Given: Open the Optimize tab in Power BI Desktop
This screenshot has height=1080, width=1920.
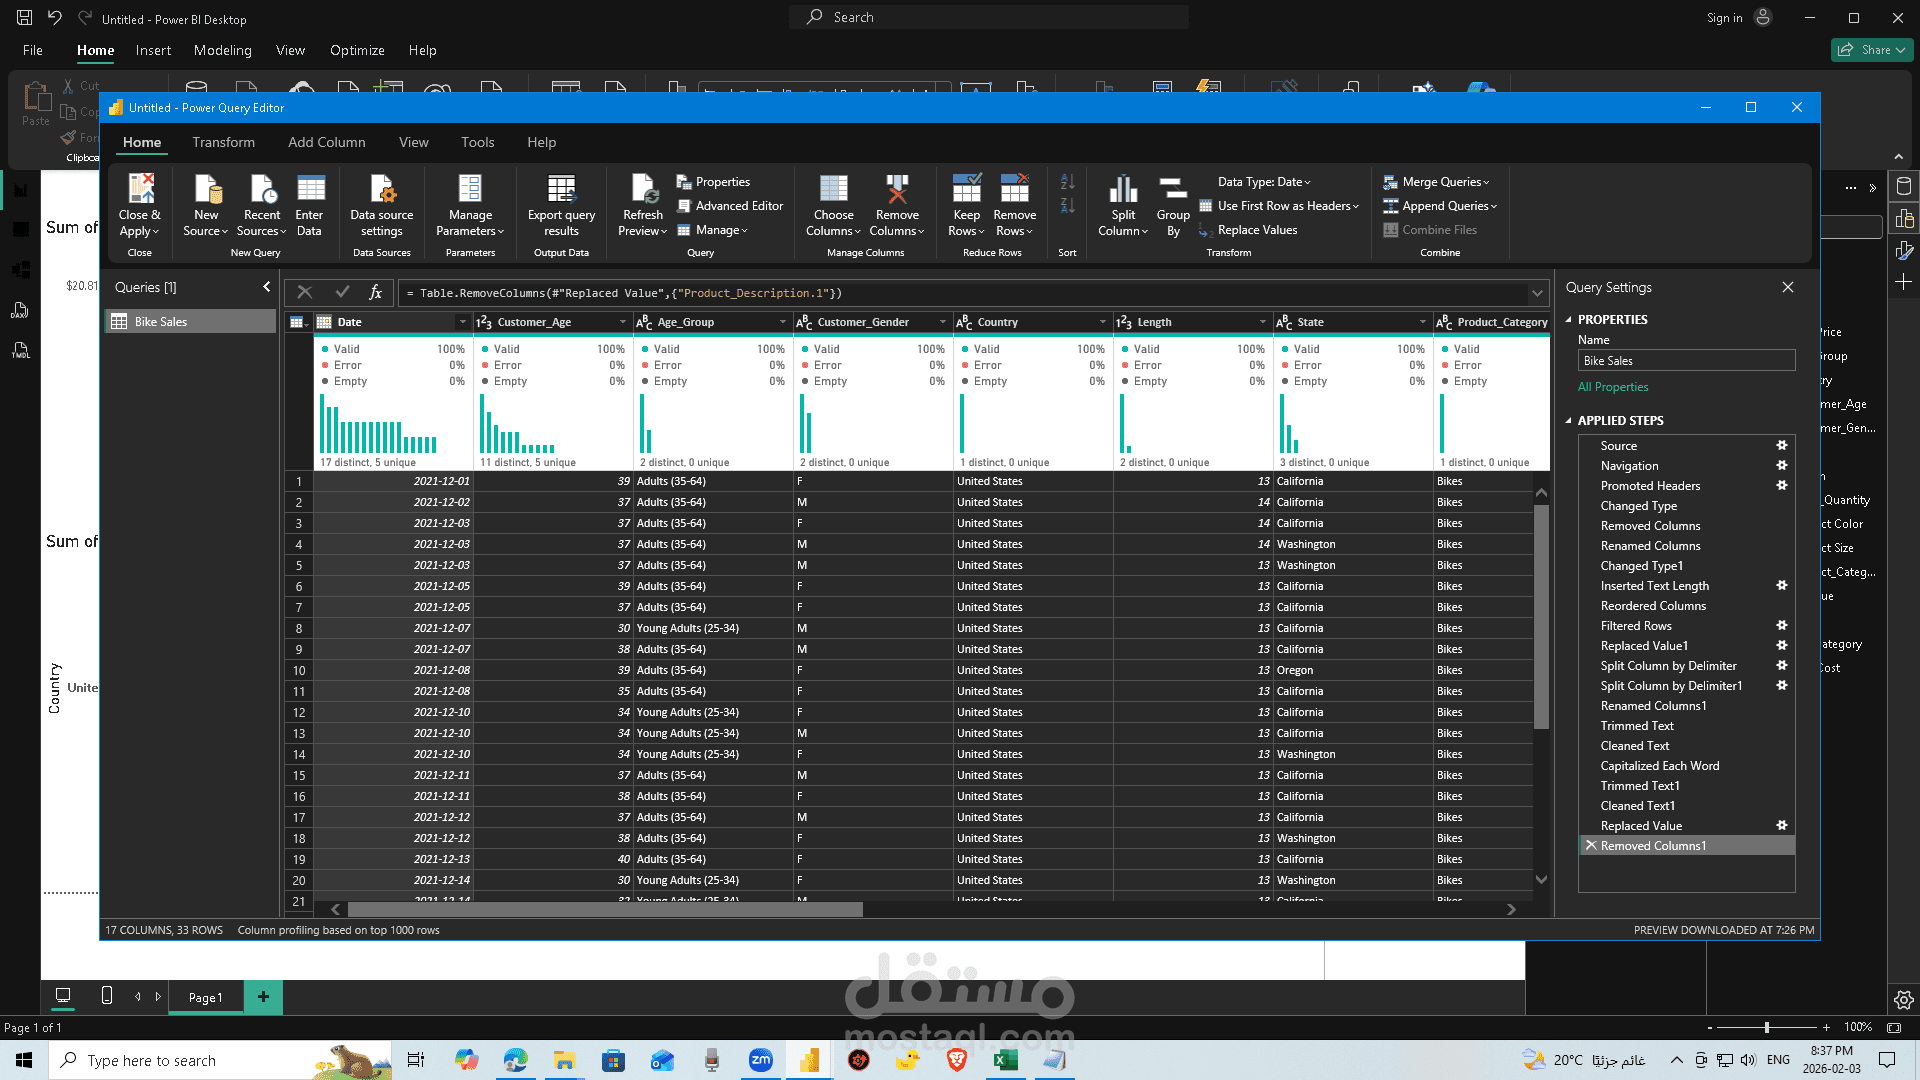Looking at the screenshot, I should 357,50.
